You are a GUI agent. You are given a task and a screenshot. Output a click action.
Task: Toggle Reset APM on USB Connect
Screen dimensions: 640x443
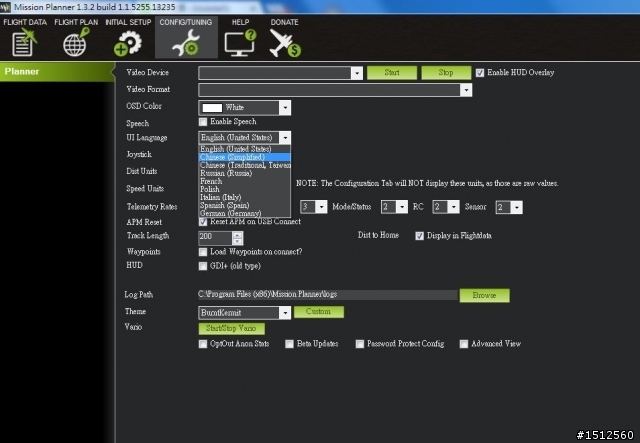click(203, 222)
